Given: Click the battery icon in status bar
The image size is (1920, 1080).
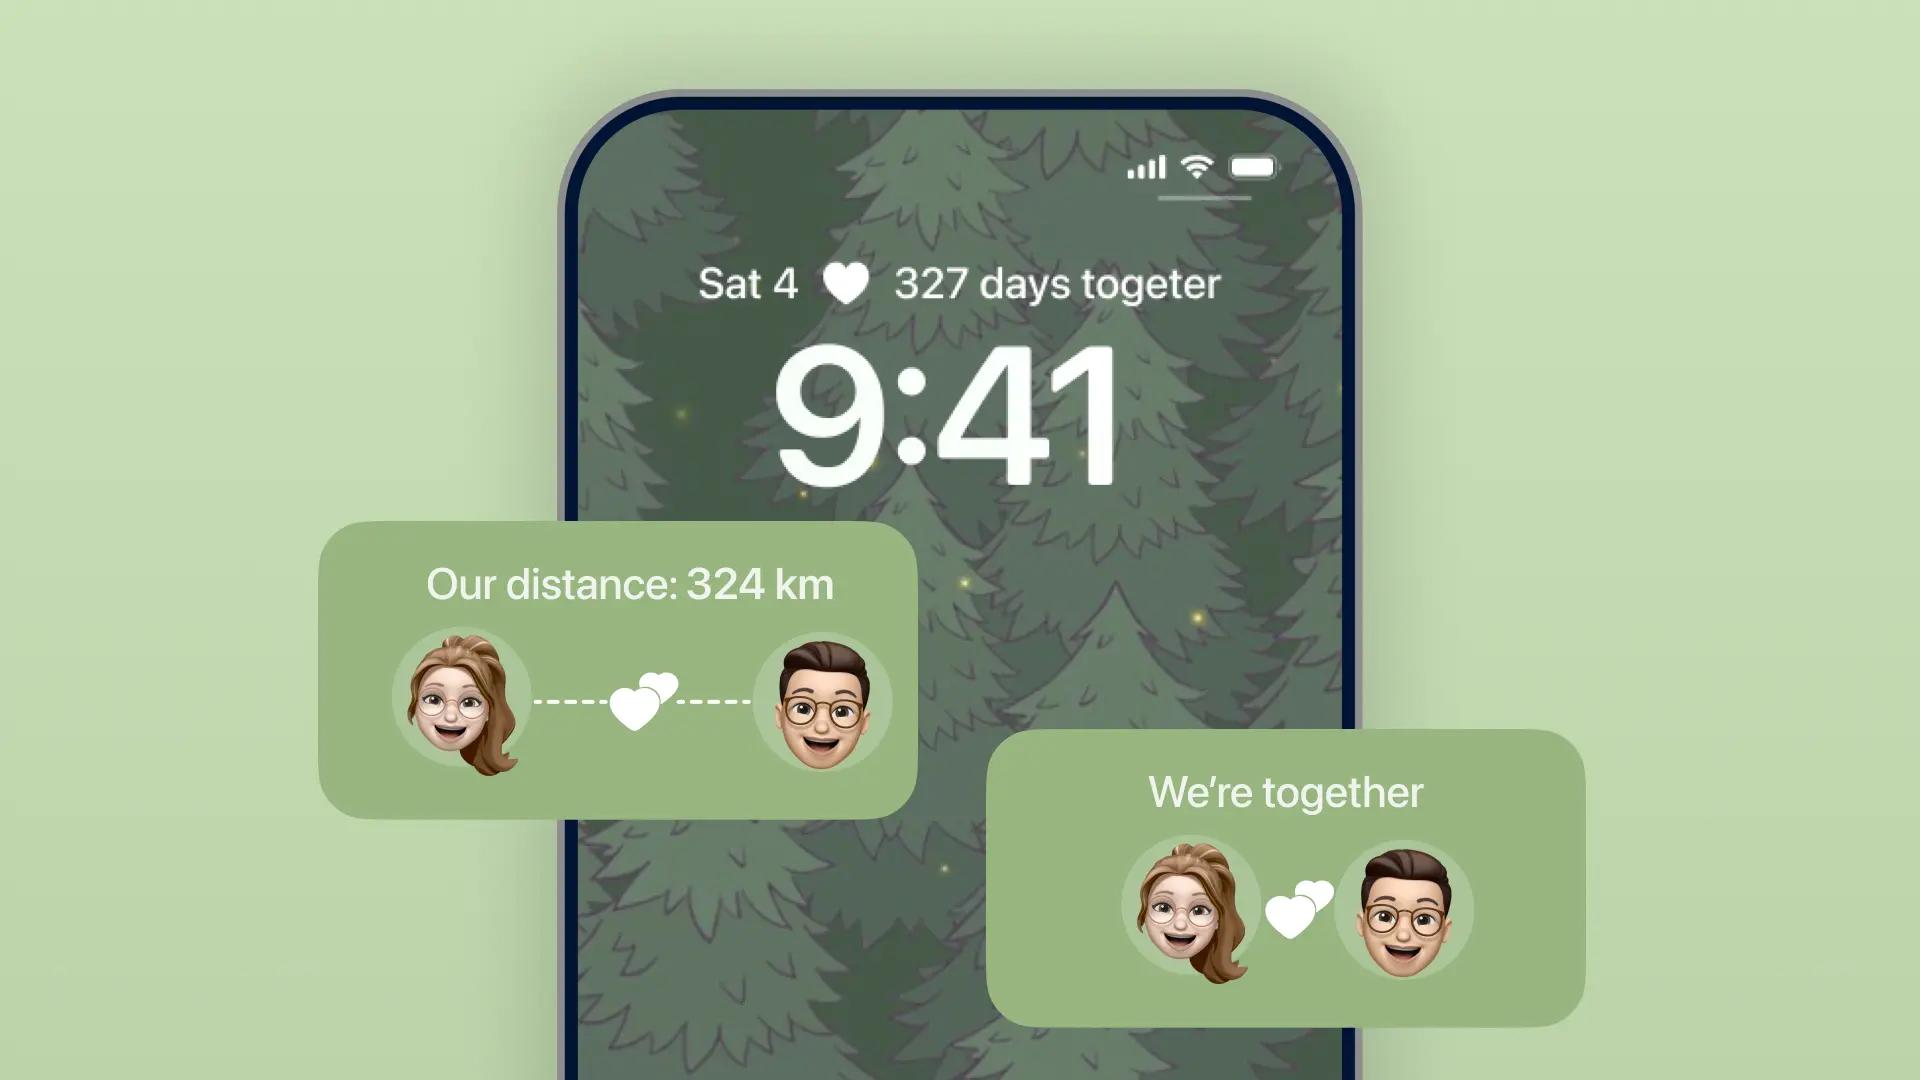Looking at the screenshot, I should (x=1254, y=165).
